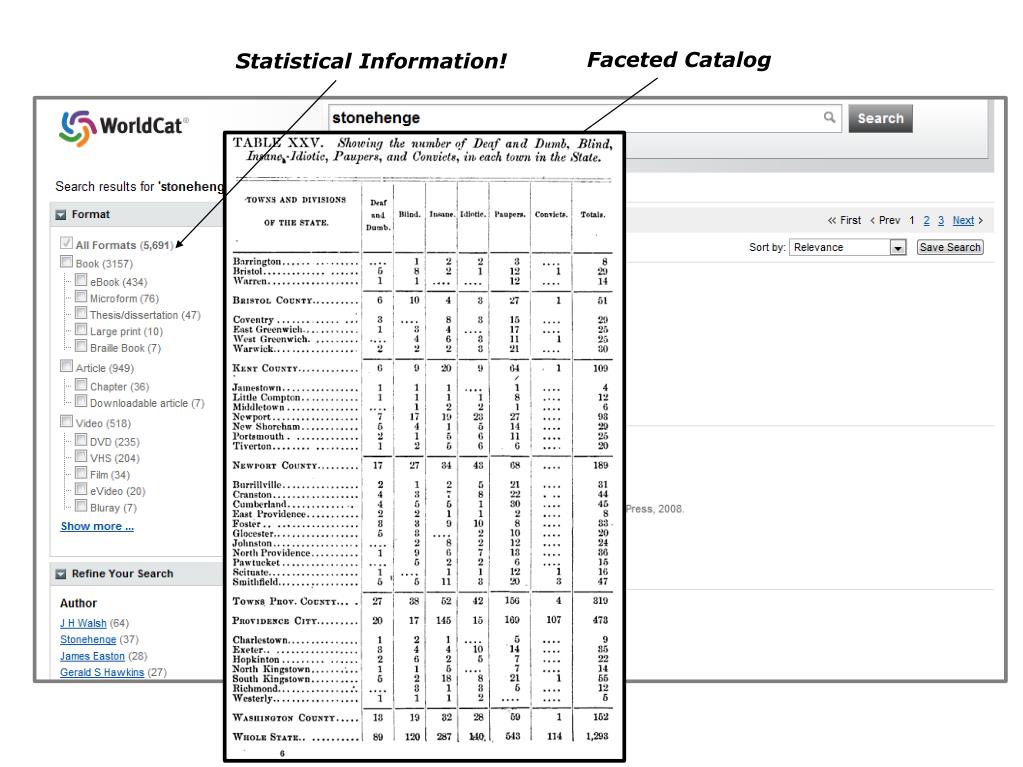The image size is (1023, 767).
Task: Go to the Next results page
Action: point(968,220)
